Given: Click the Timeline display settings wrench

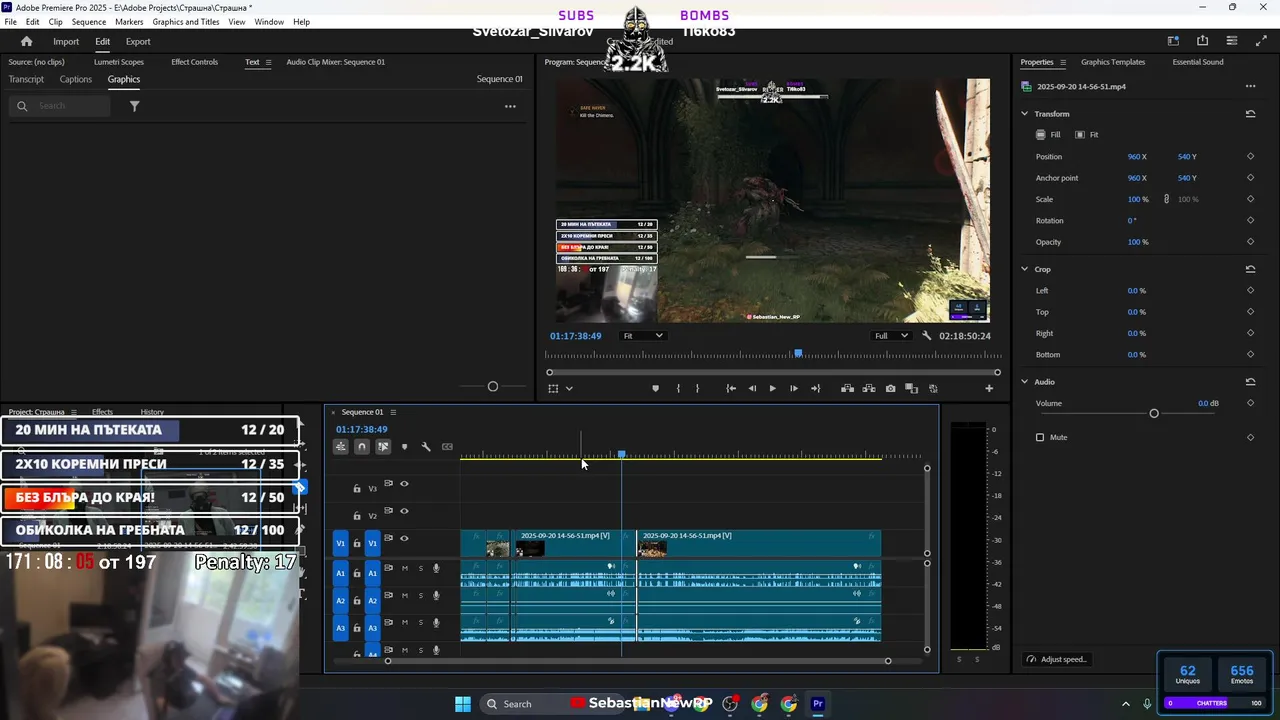Looking at the screenshot, I should (426, 447).
